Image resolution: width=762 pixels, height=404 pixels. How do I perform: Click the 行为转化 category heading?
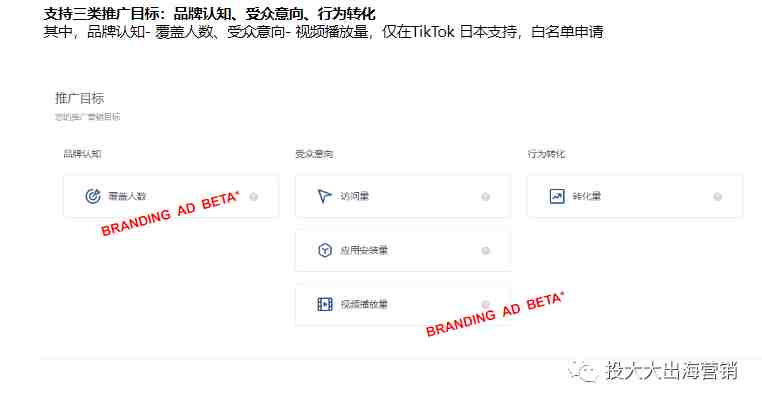point(546,154)
